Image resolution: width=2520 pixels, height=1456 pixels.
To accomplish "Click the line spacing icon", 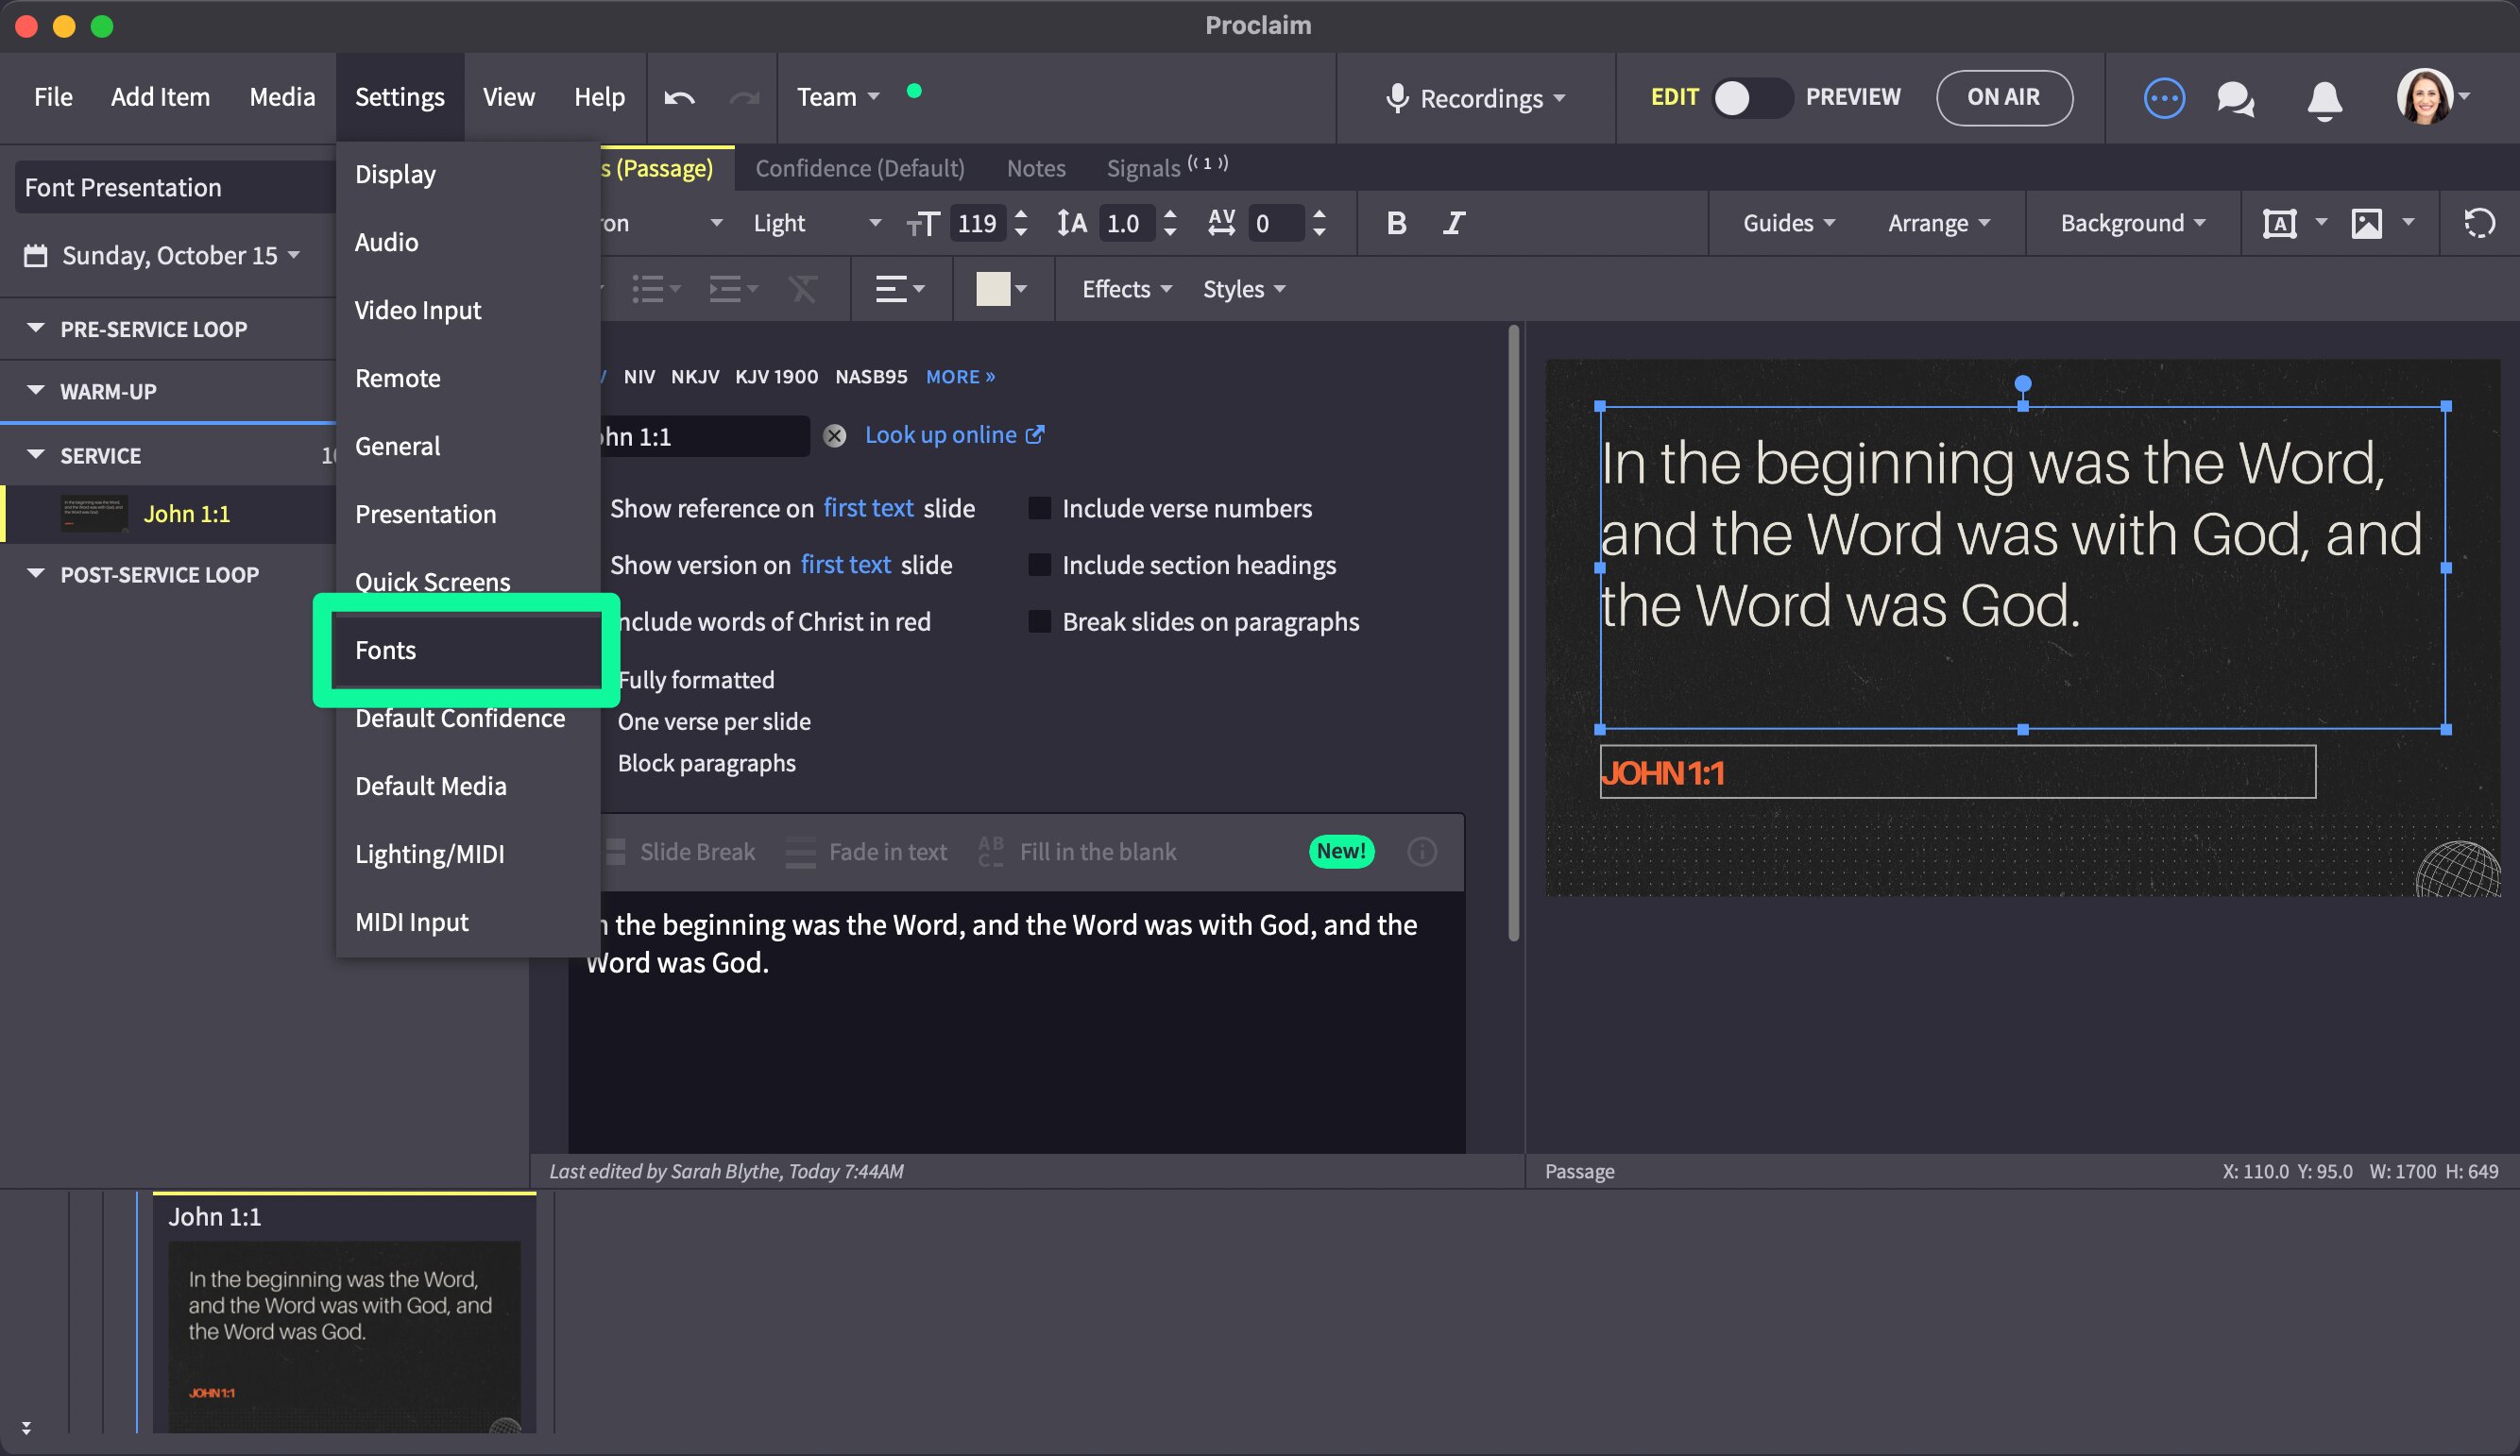I will [1071, 223].
